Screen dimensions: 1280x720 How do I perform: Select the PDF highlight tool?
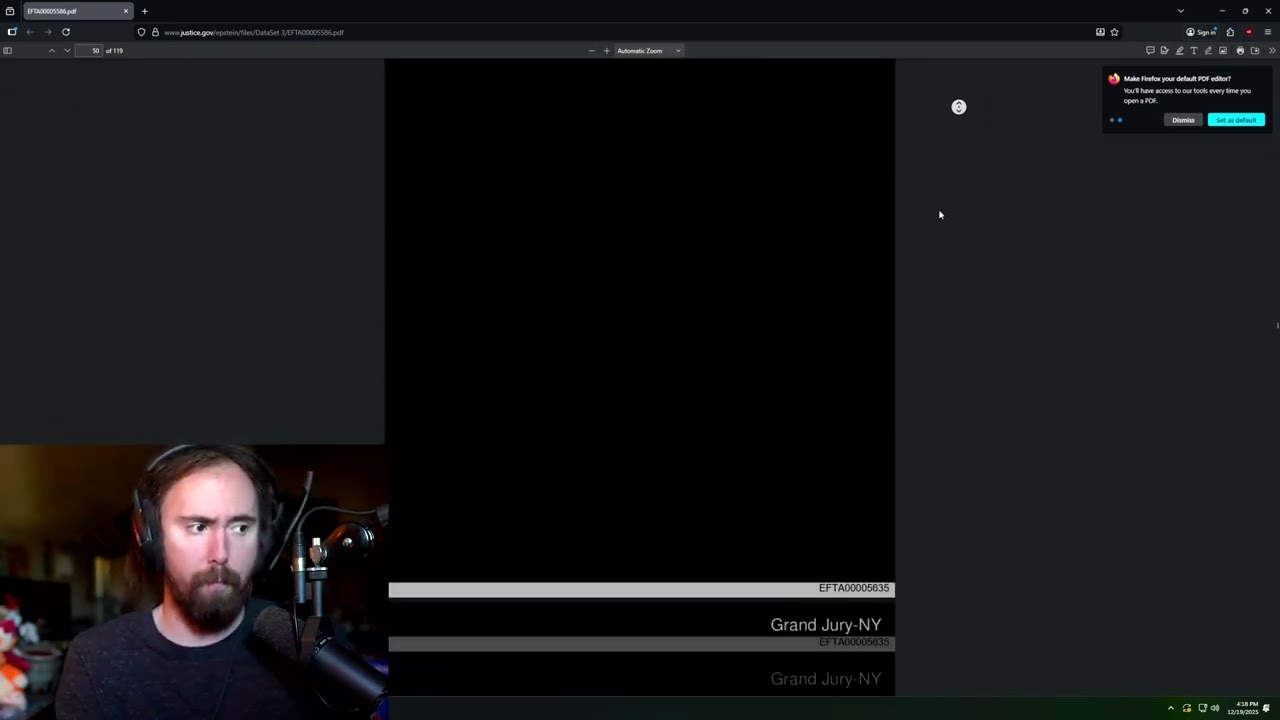pos(1179,50)
